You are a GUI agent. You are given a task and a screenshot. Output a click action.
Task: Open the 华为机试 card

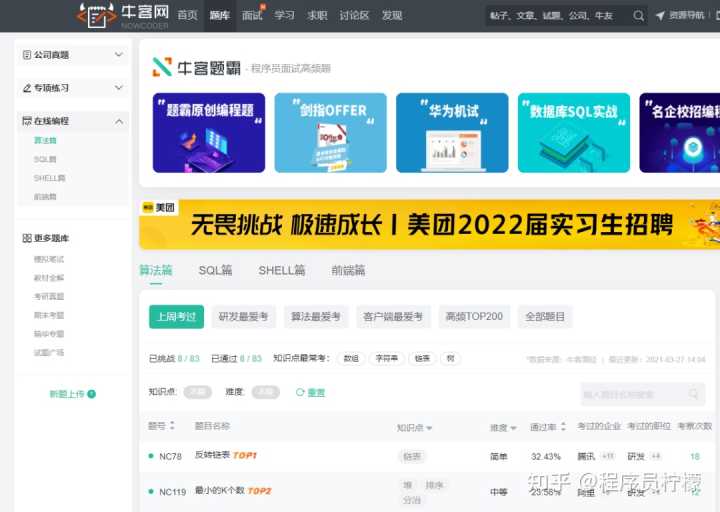pyautogui.click(x=452, y=133)
